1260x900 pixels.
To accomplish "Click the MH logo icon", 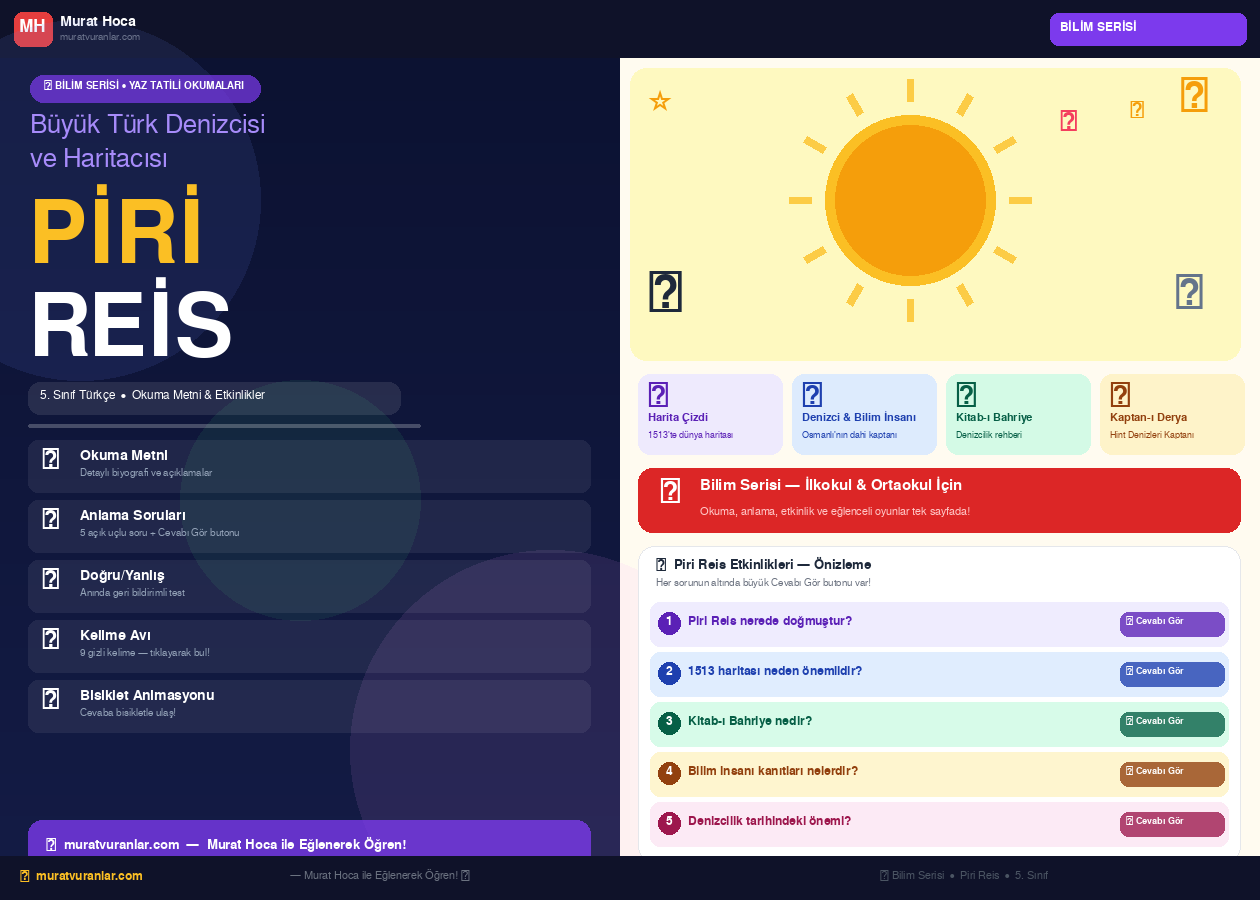I will coord(33,29).
